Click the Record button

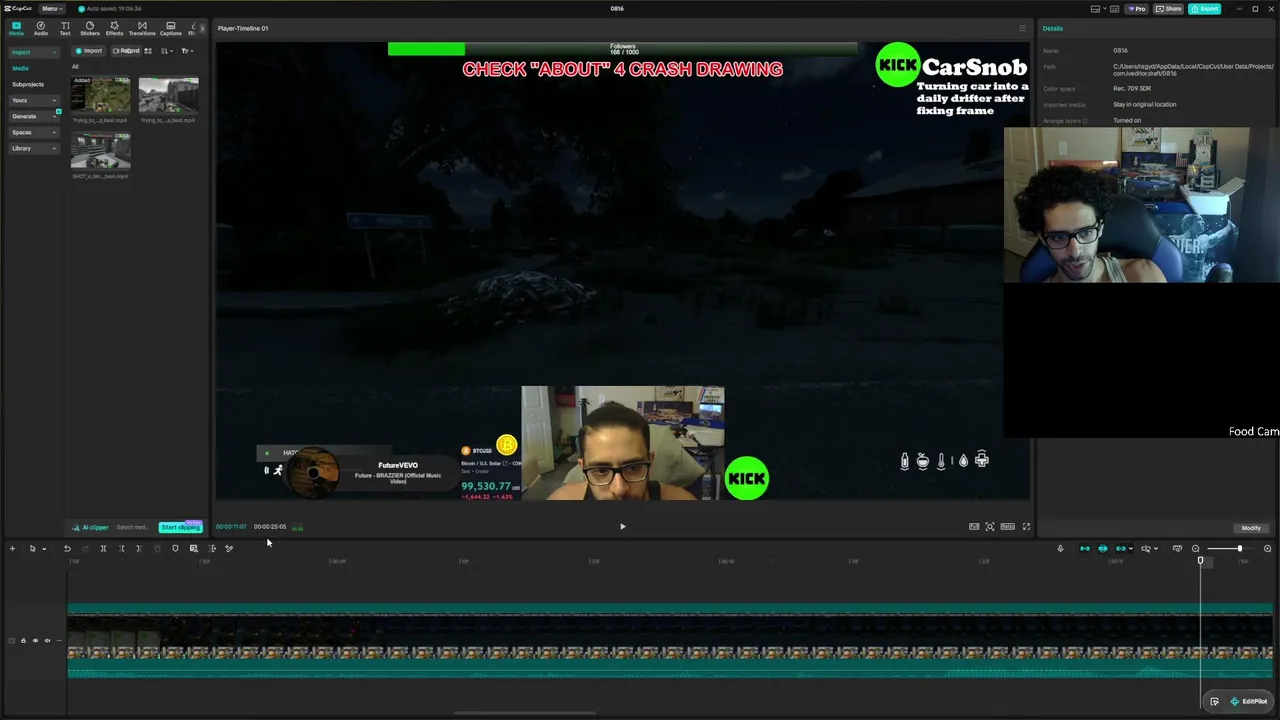[126, 51]
